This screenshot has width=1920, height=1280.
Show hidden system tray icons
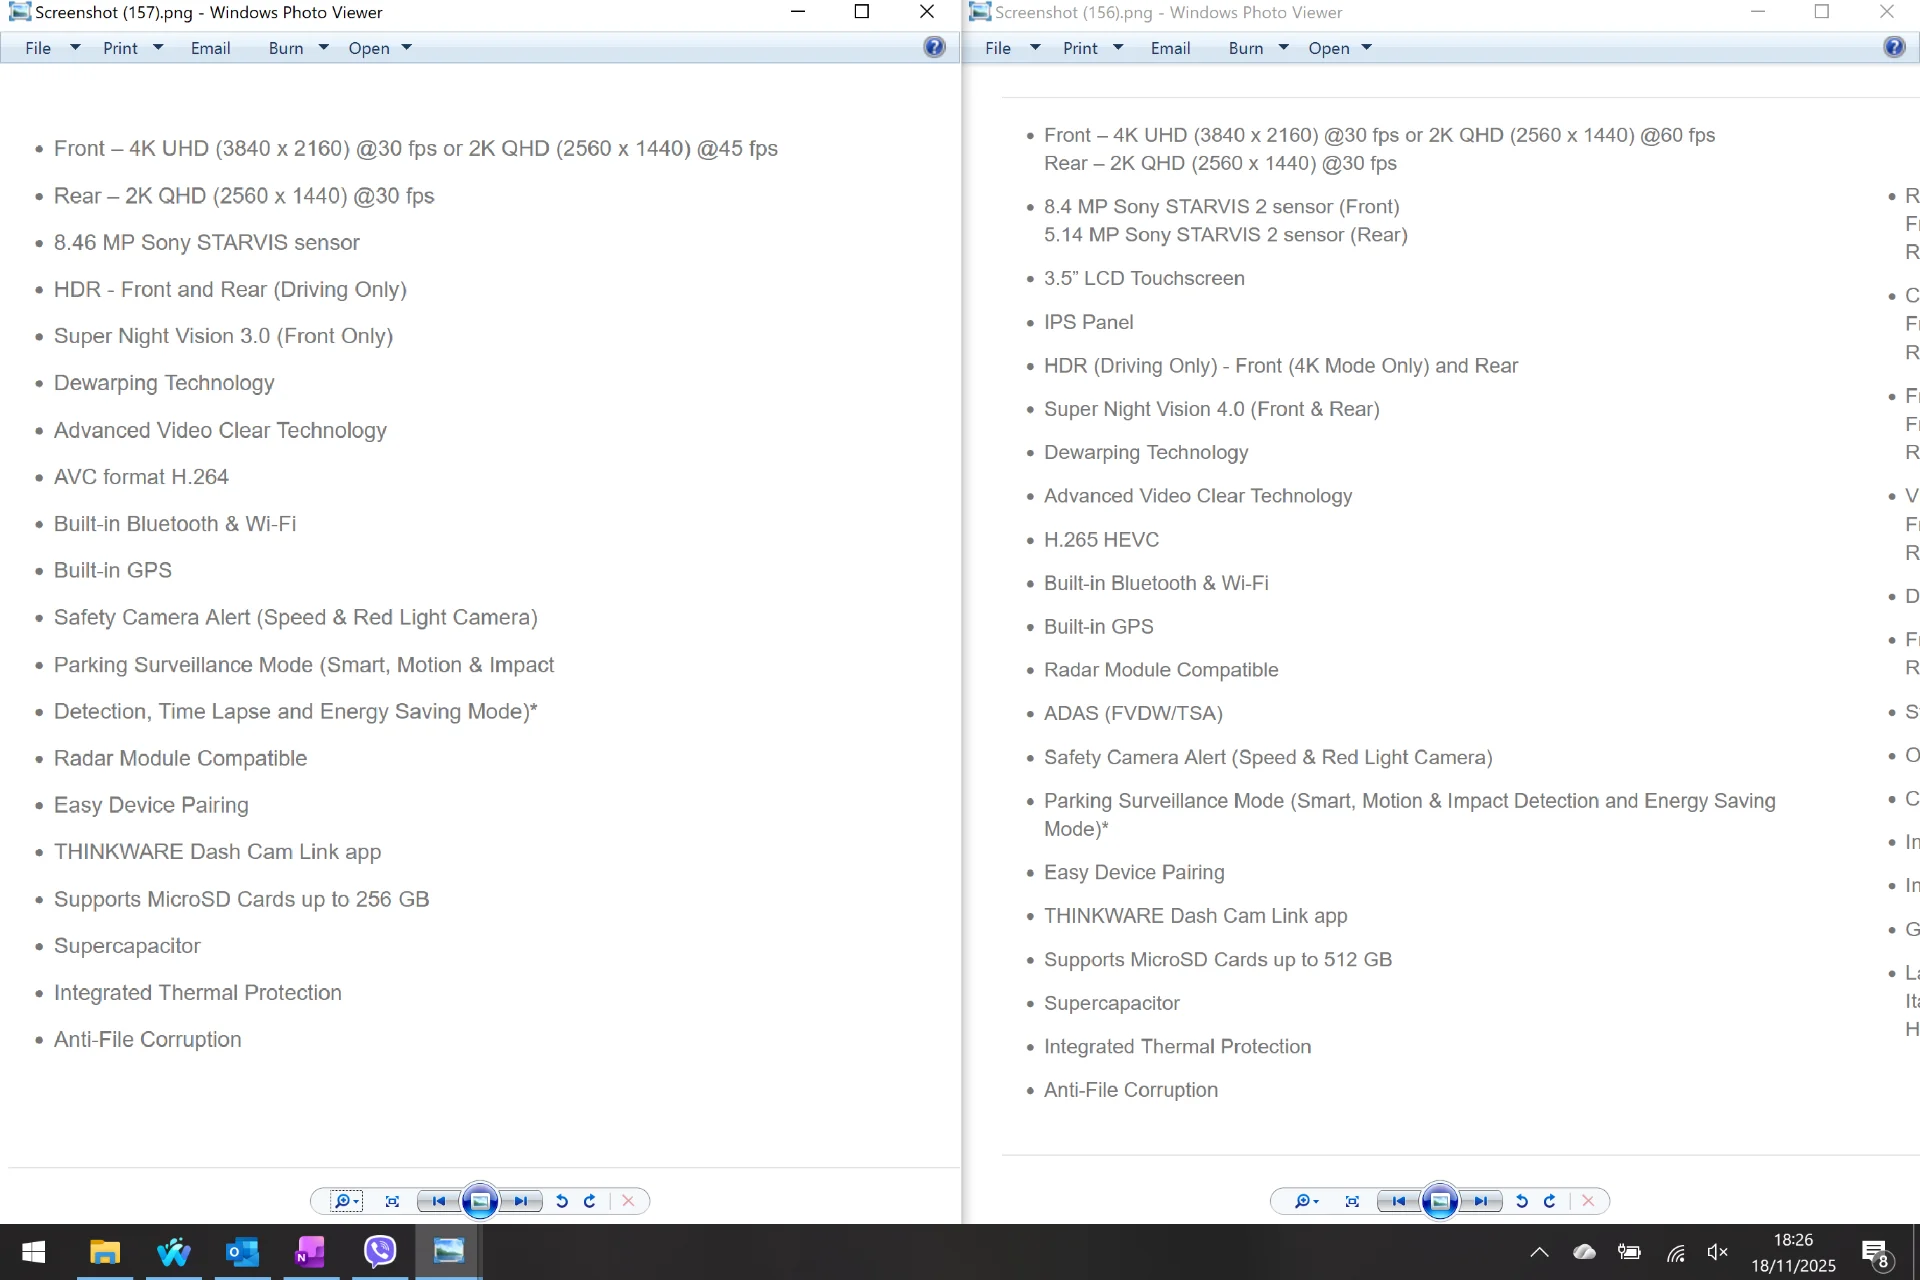point(1539,1252)
